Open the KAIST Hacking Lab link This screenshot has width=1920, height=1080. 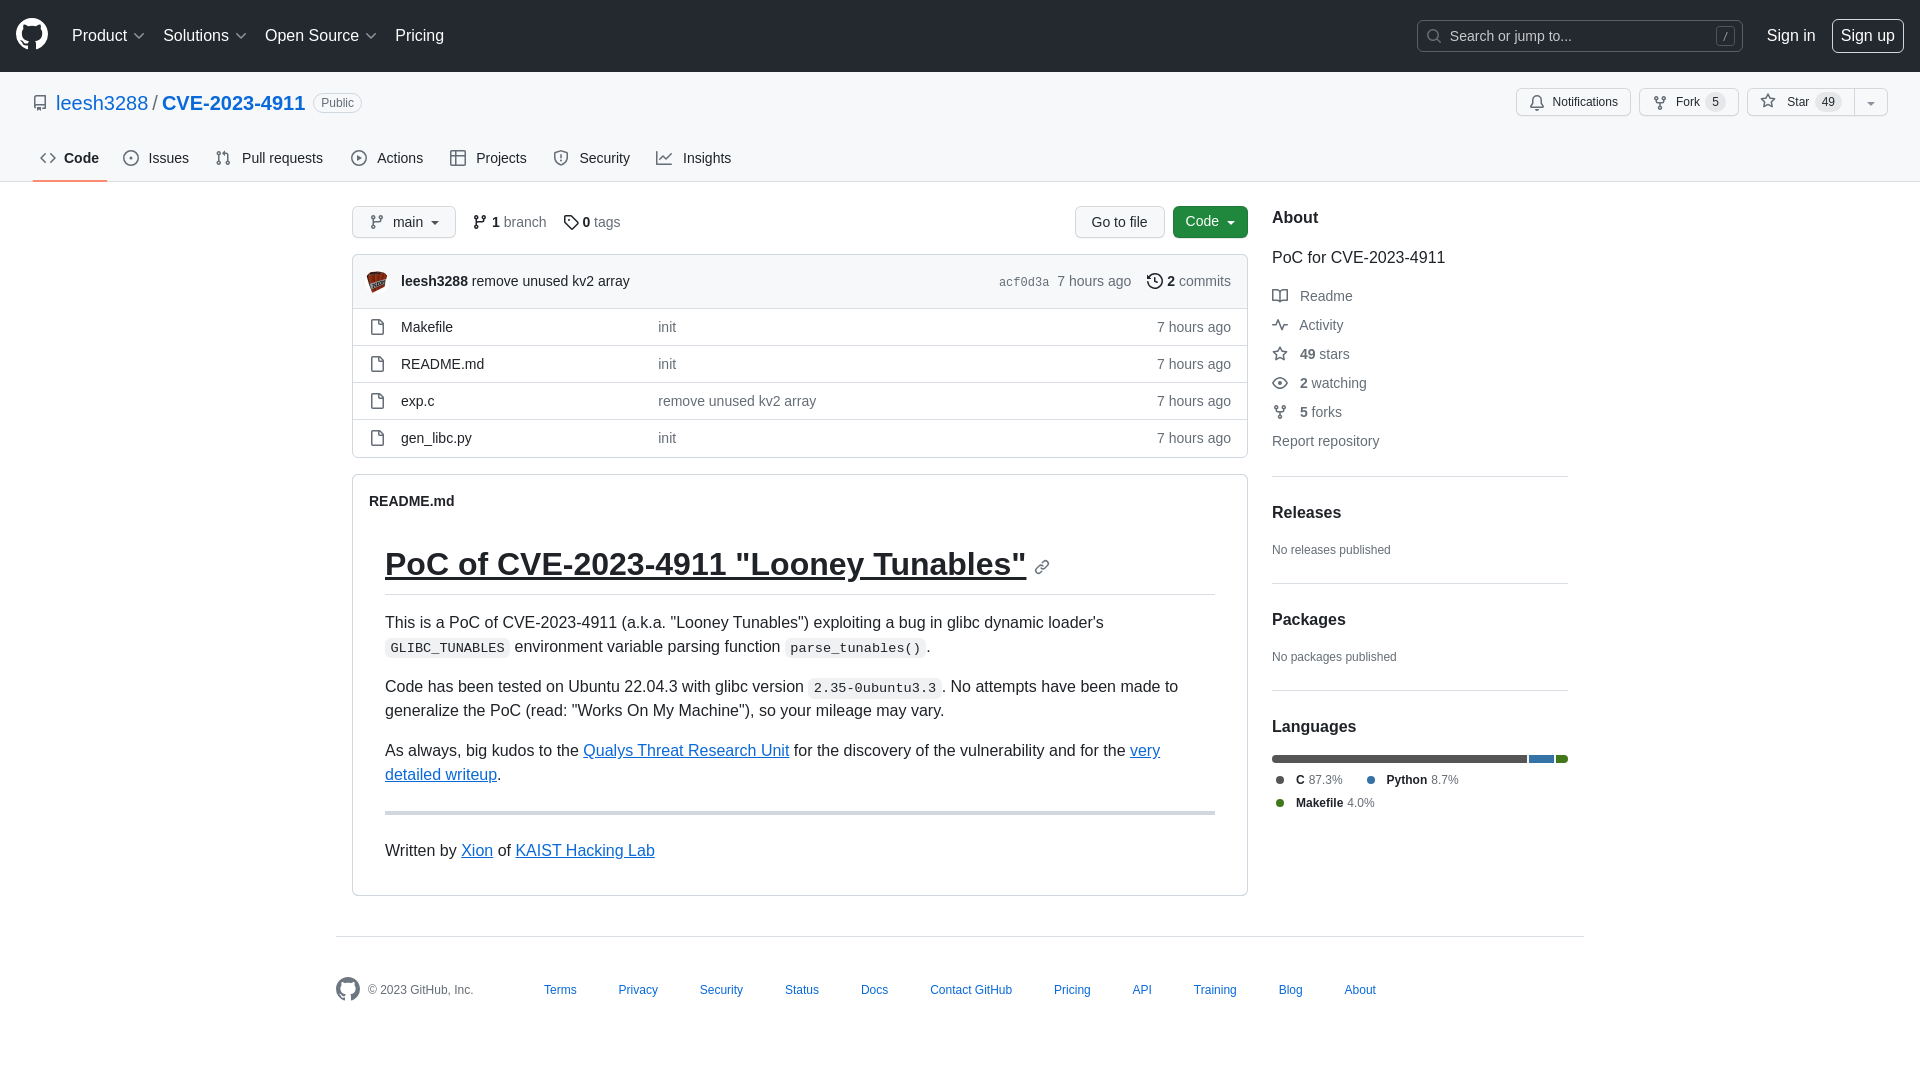pos(585,851)
